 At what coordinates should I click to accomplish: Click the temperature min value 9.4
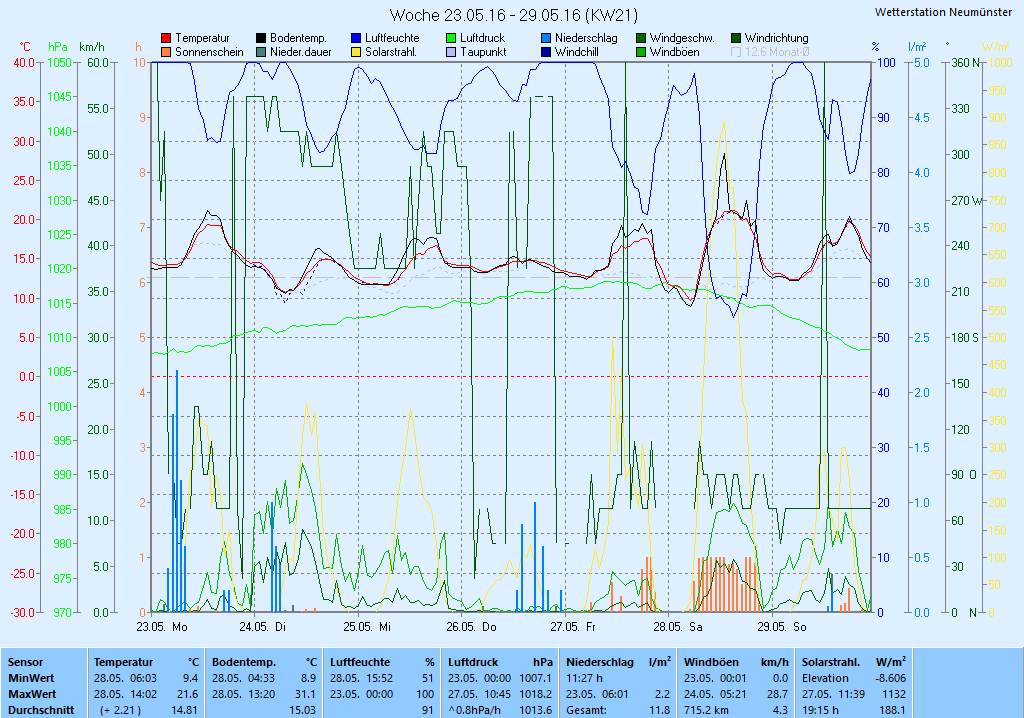click(190, 678)
